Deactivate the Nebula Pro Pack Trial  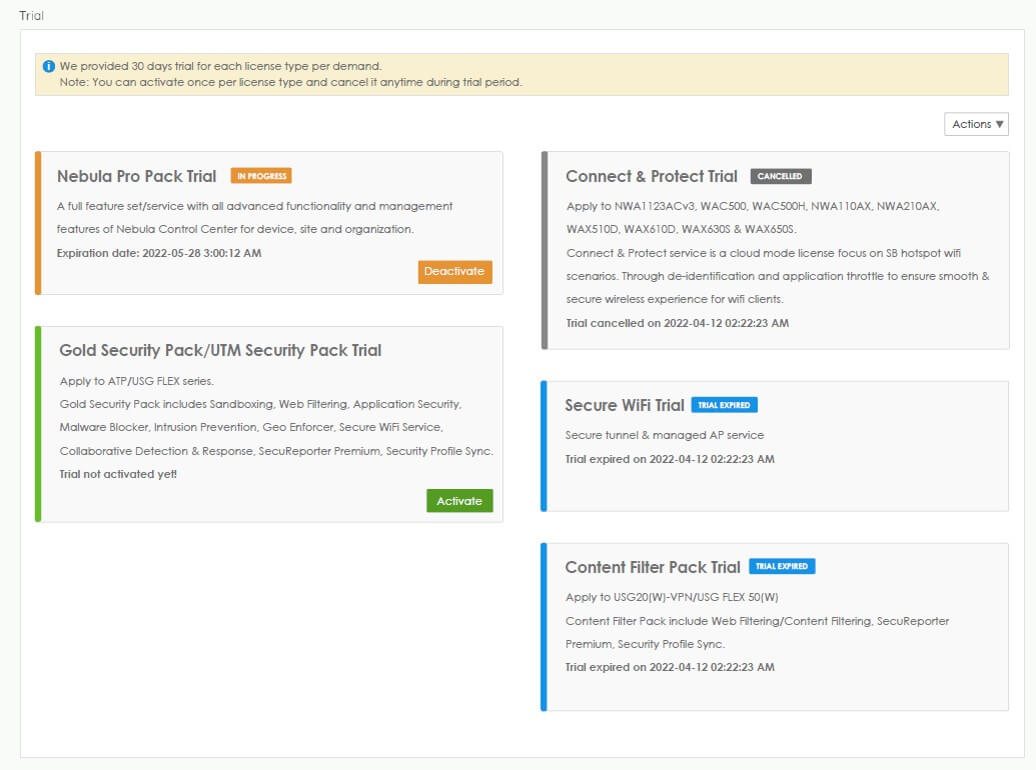click(x=455, y=272)
